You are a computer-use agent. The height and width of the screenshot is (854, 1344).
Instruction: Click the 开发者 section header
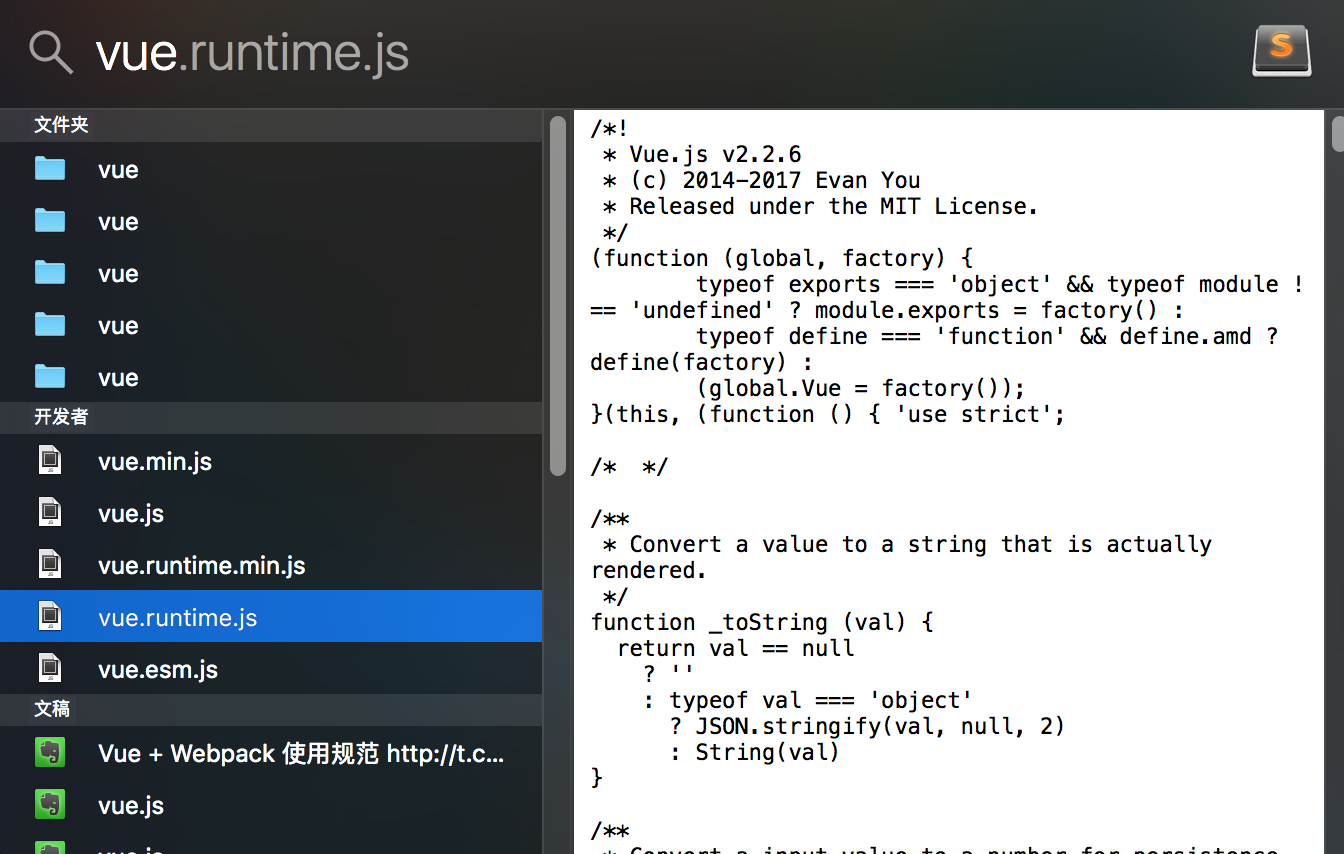(271, 417)
